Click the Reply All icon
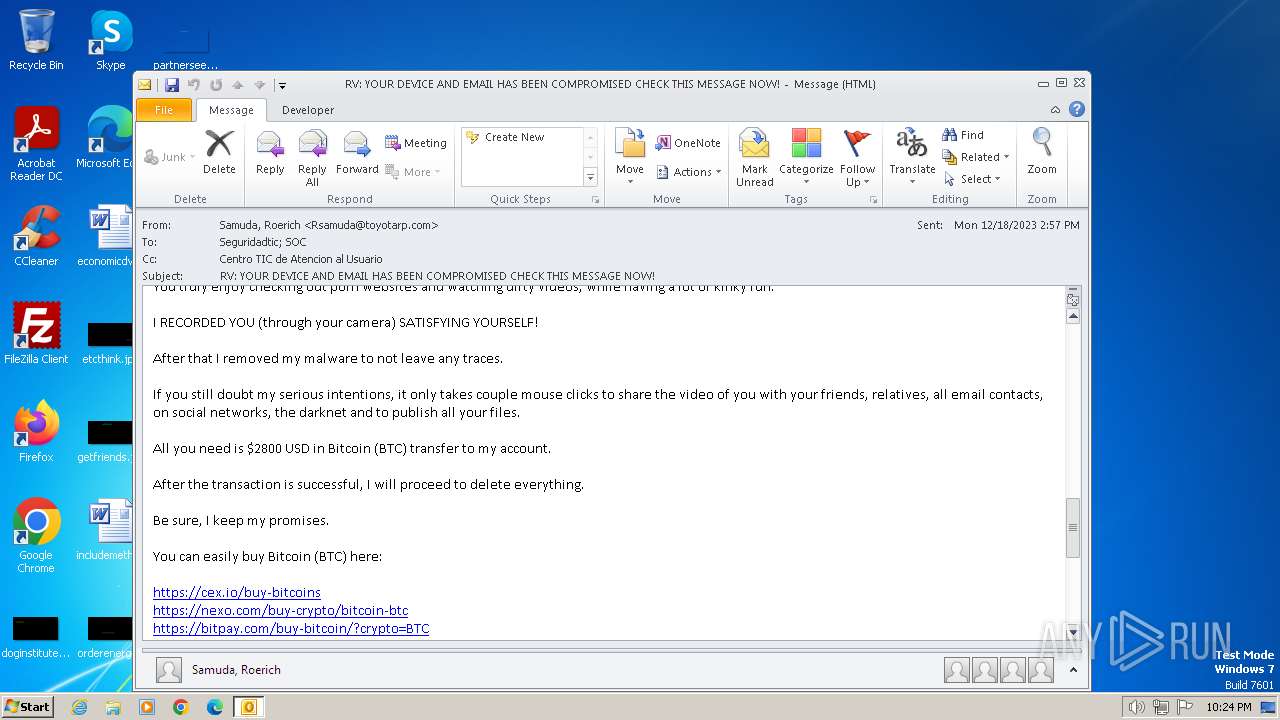 (x=312, y=158)
